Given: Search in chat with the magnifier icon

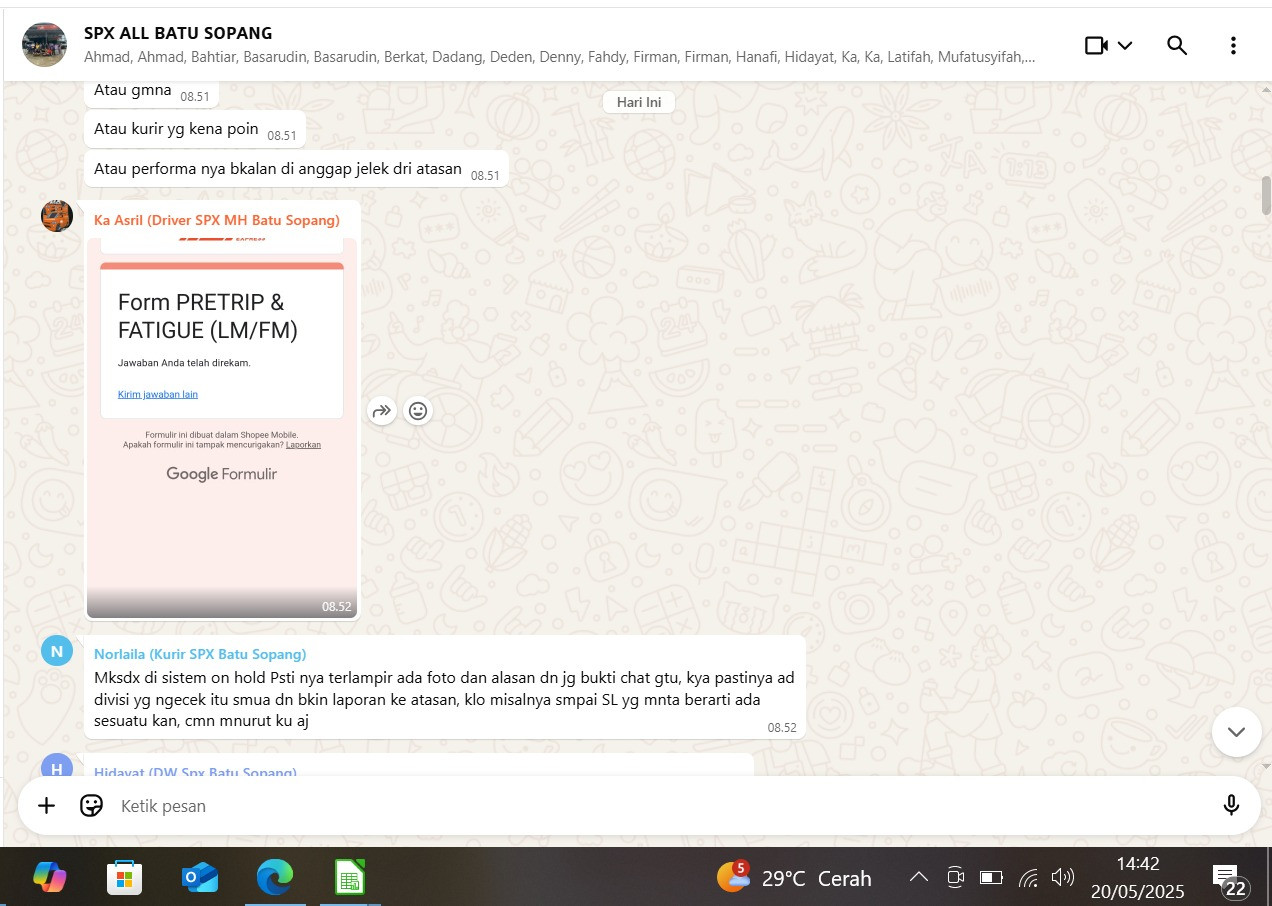Looking at the screenshot, I should tap(1177, 45).
